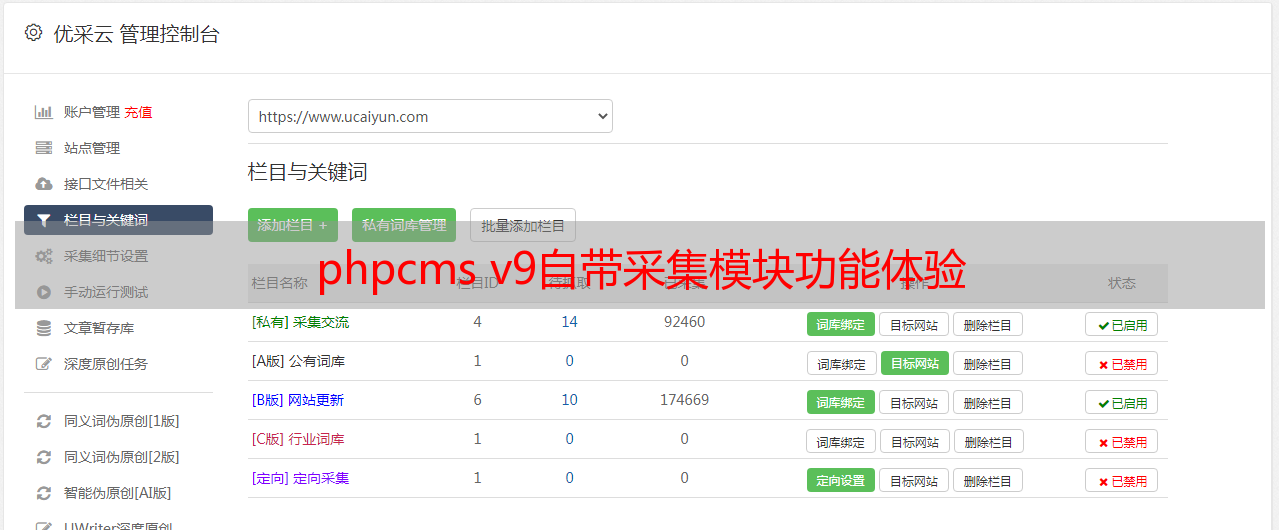Click 删除栏目 for 采集交流 row
Viewport: 1279px width, 530px height.
[988, 324]
